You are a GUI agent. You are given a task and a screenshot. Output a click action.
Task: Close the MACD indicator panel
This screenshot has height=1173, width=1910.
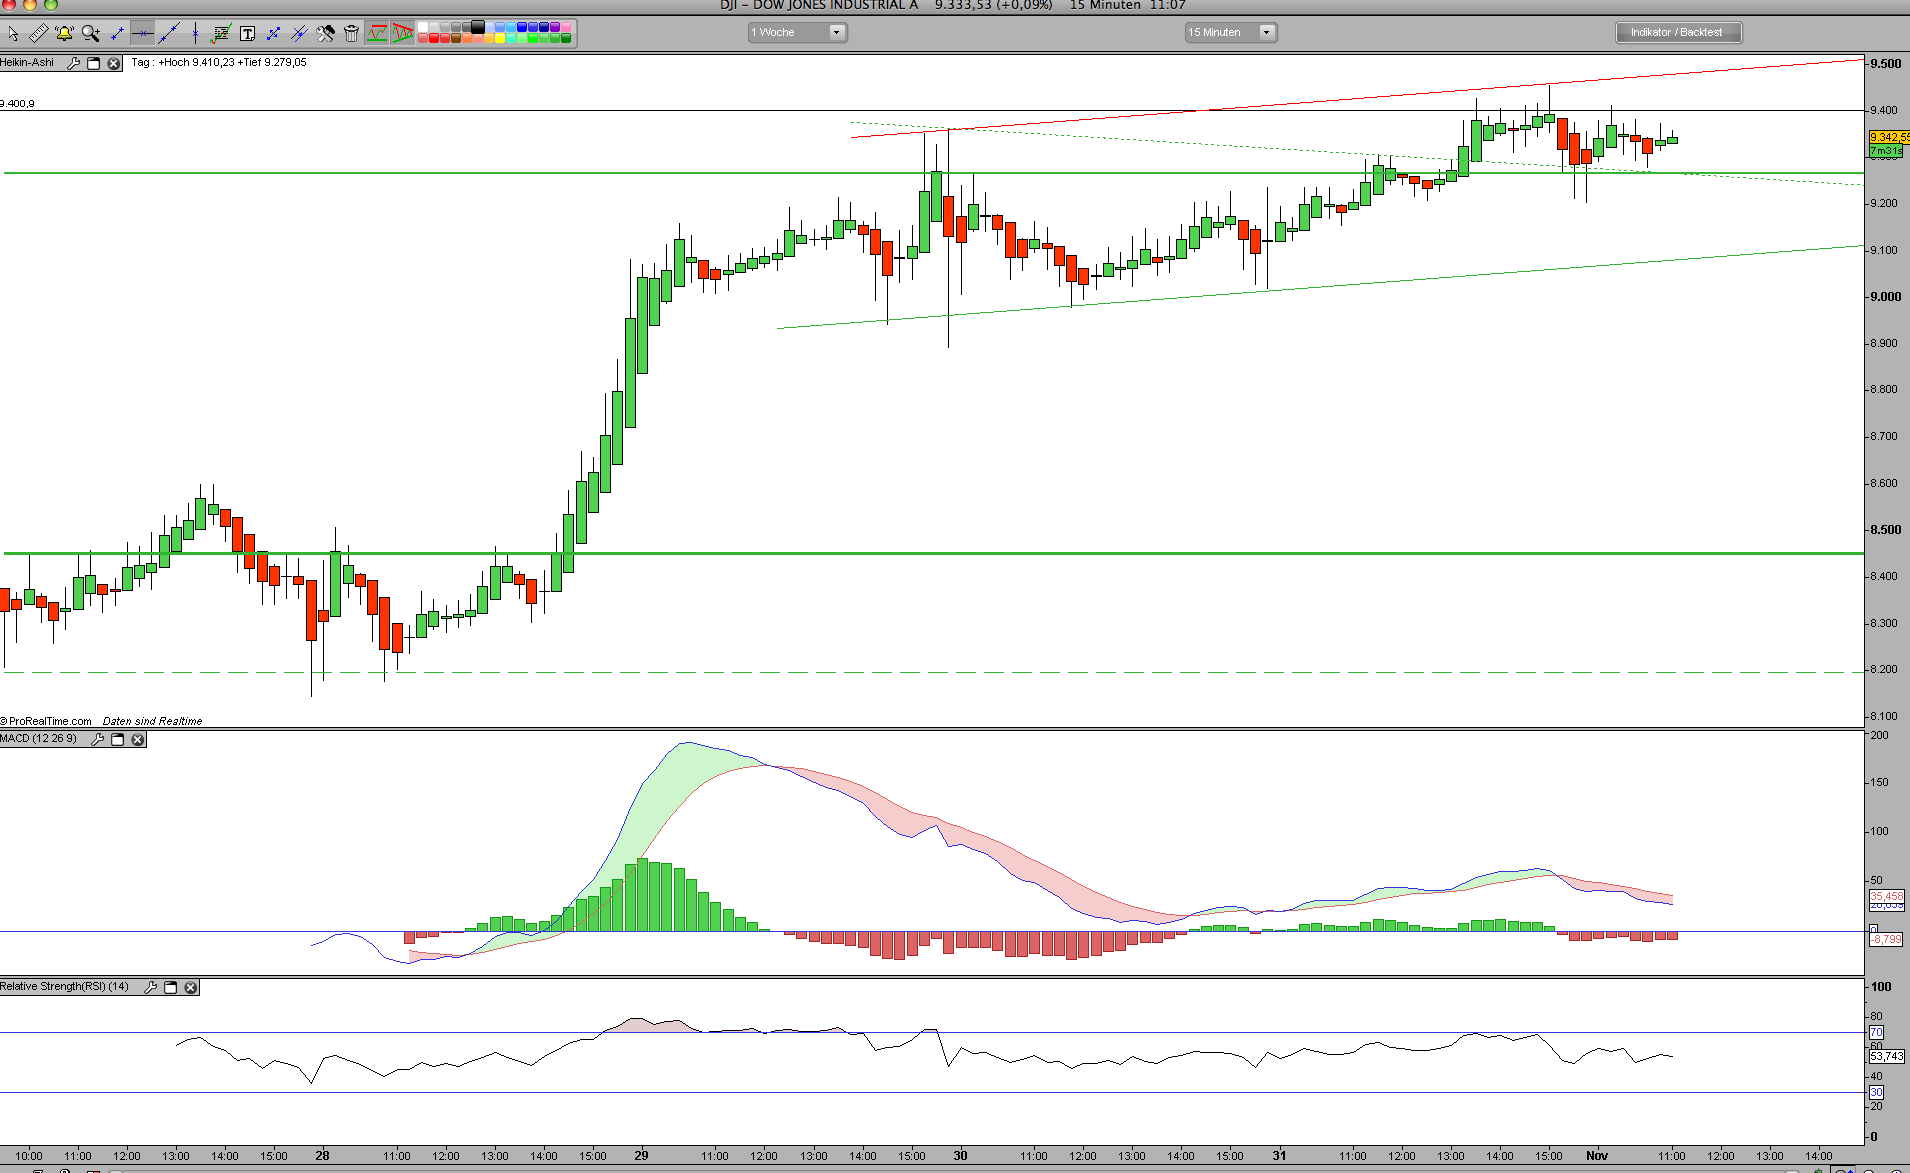(x=138, y=739)
